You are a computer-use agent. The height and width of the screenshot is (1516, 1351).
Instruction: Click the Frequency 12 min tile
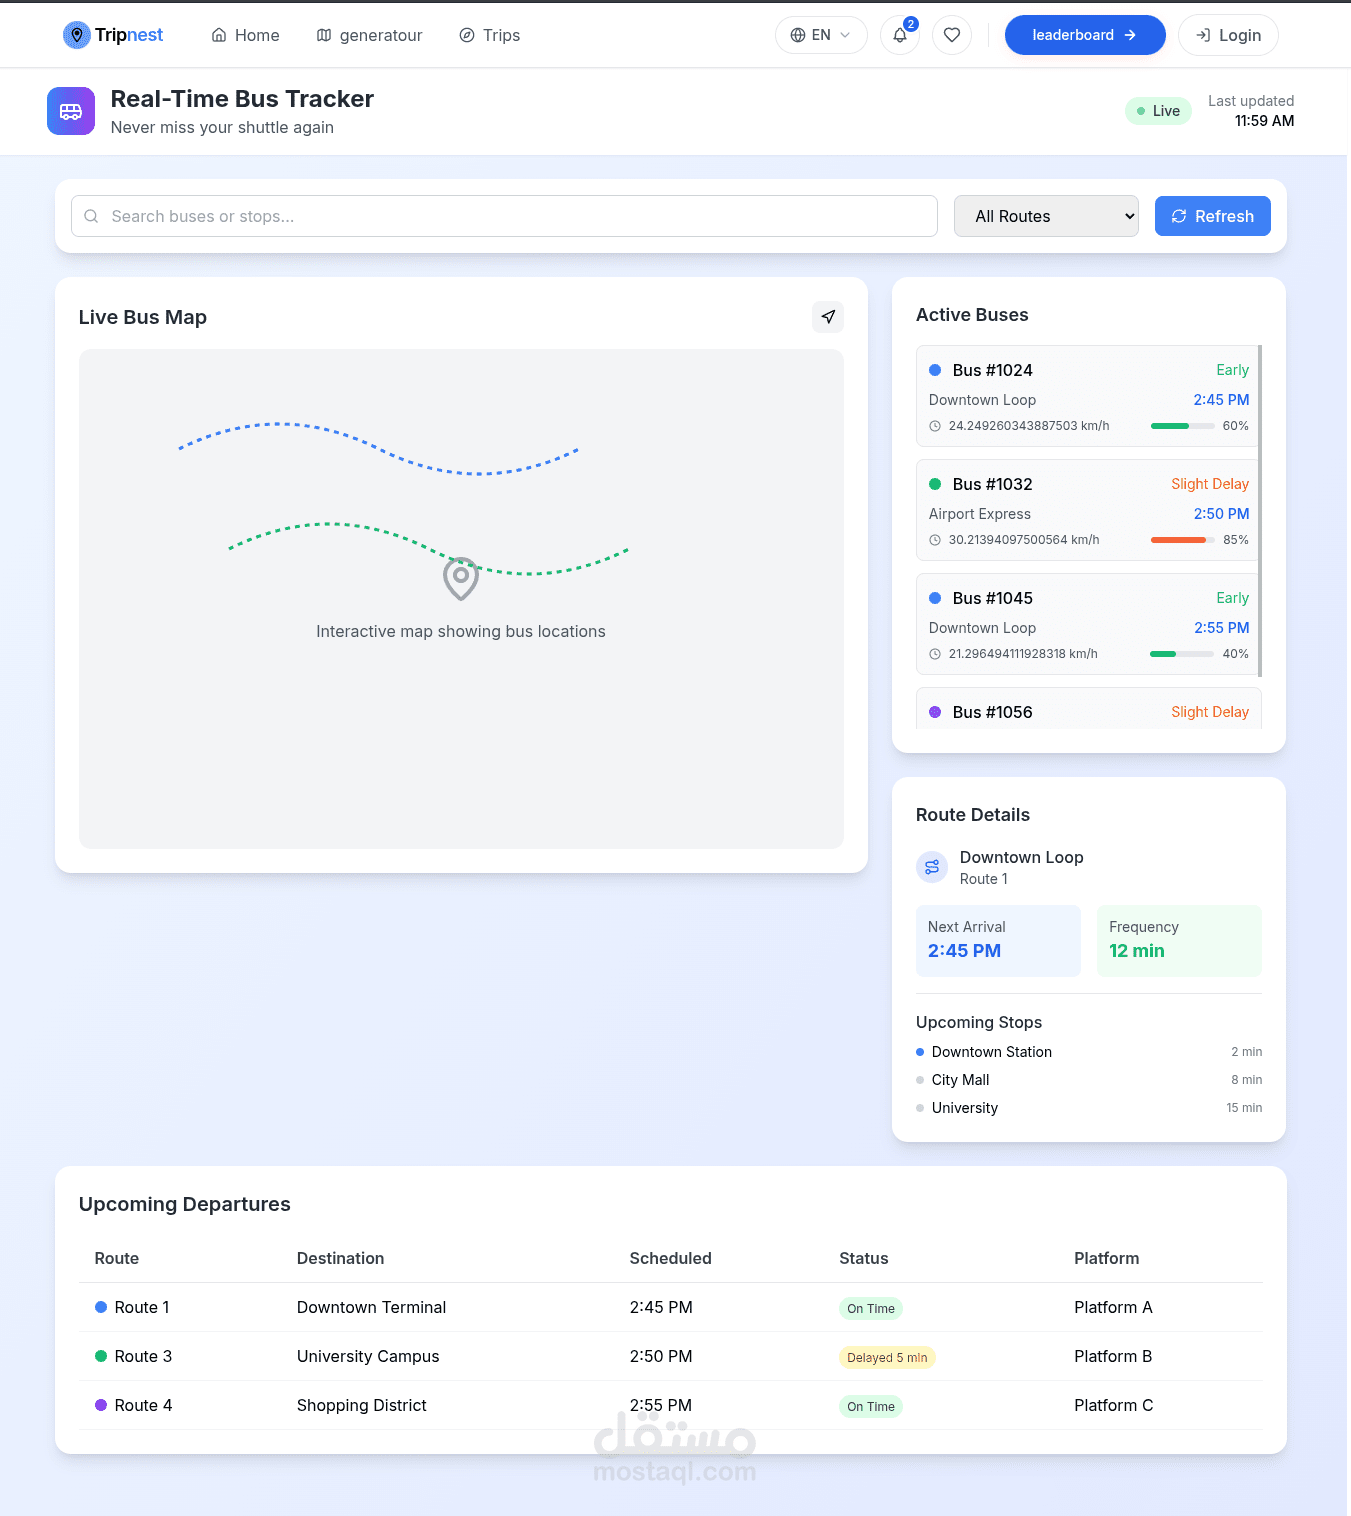pos(1179,941)
